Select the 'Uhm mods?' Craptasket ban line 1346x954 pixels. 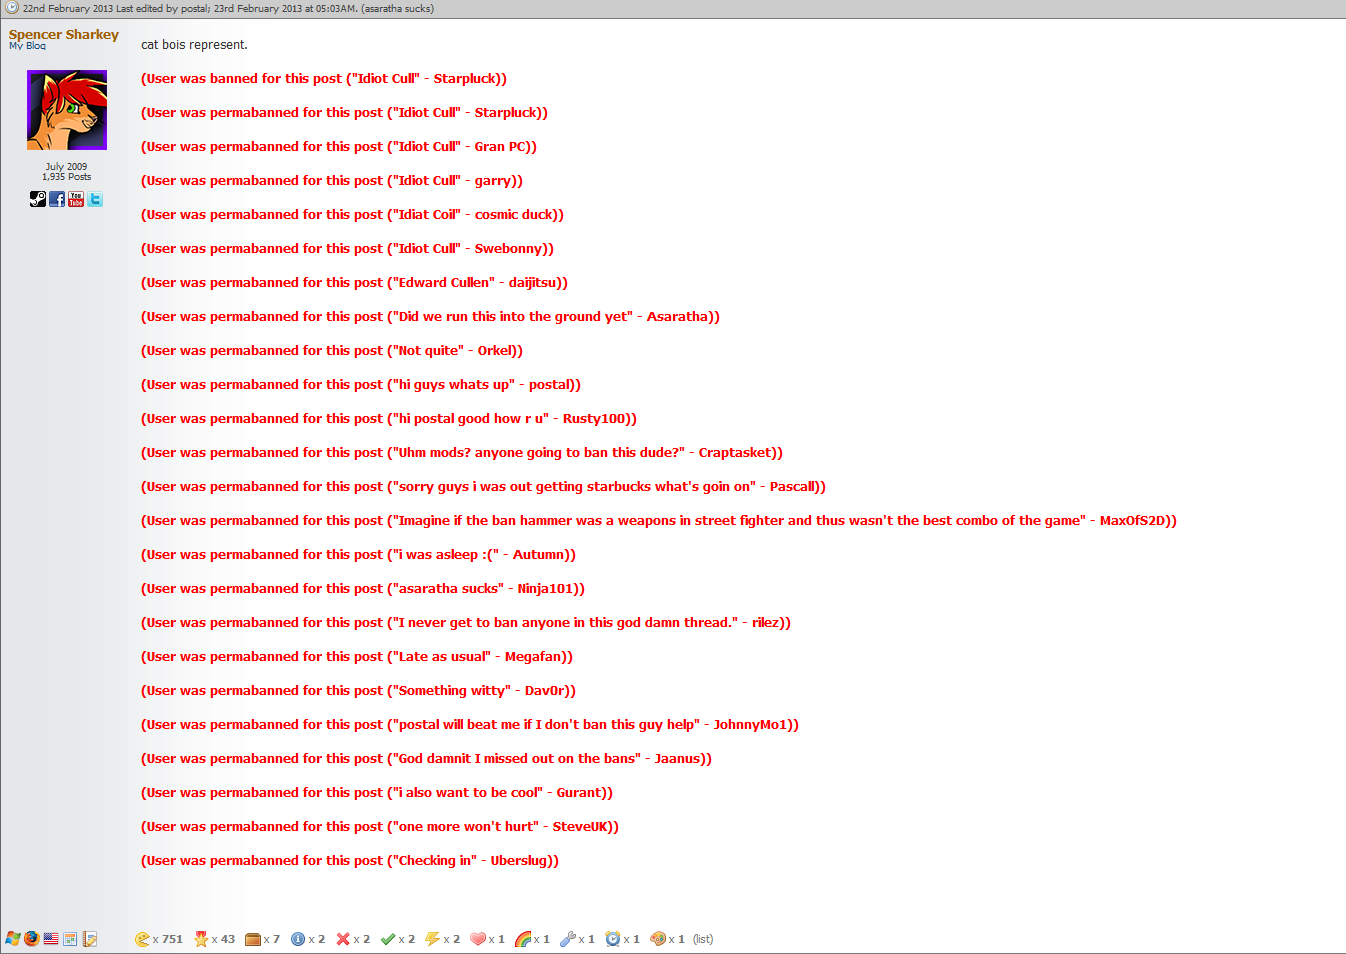click(x=462, y=453)
